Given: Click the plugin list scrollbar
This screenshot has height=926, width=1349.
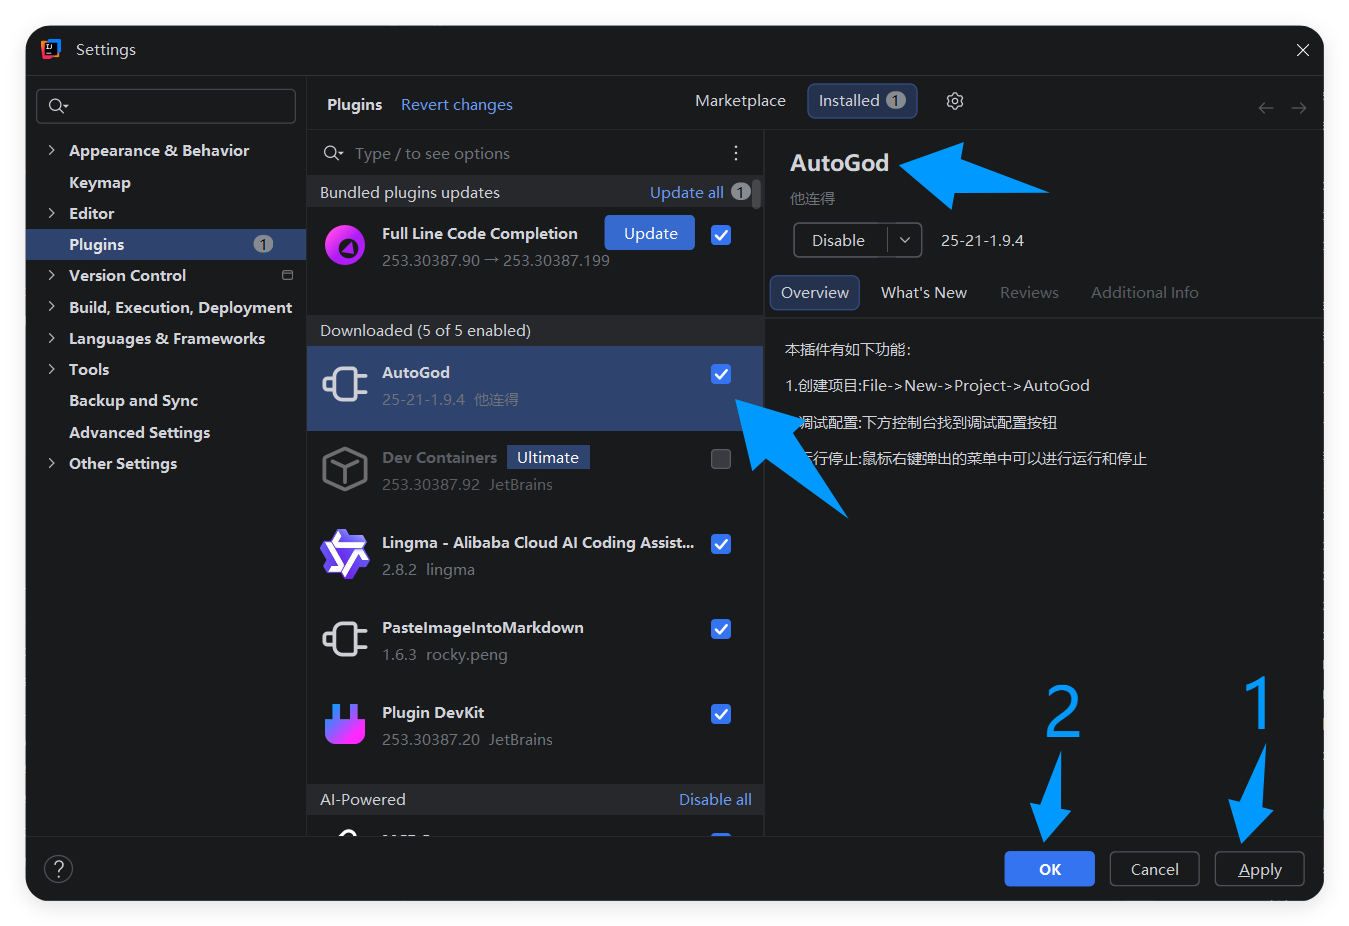Looking at the screenshot, I should pos(757,194).
